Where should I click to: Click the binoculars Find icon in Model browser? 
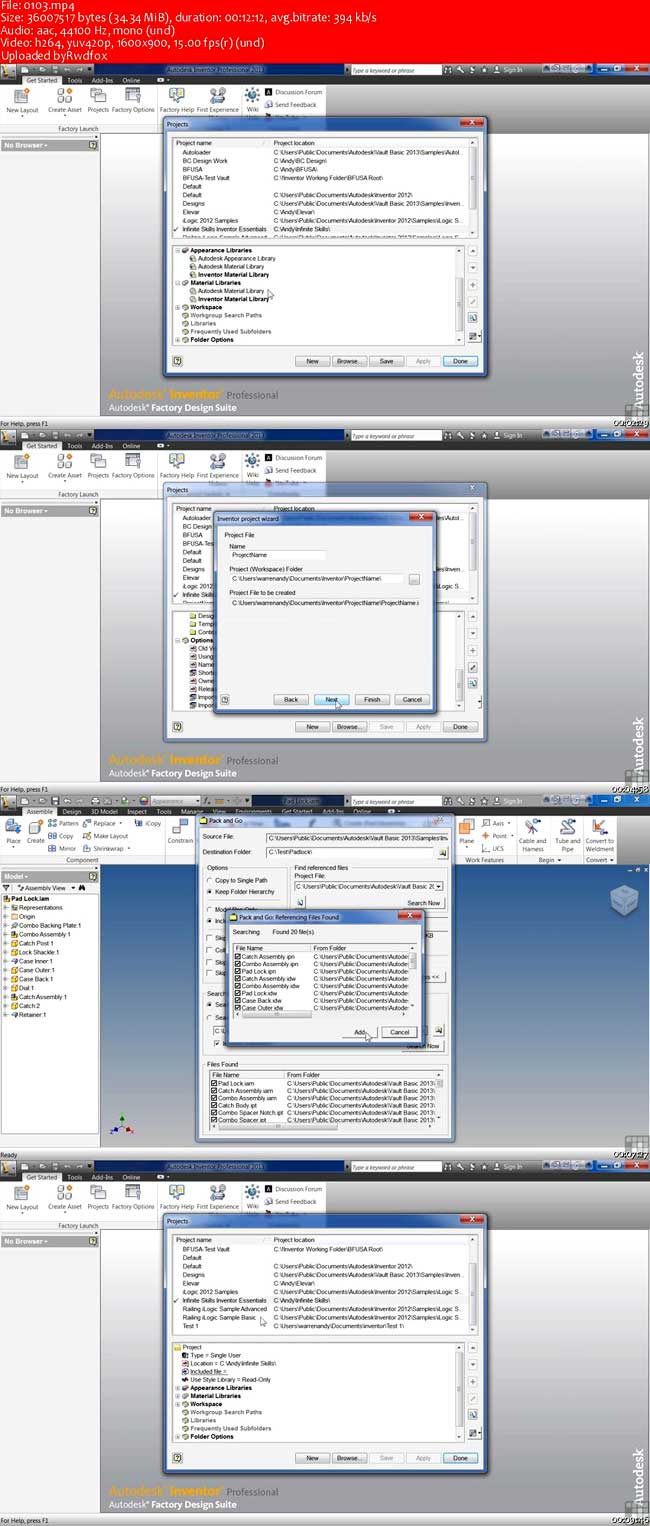83,887
